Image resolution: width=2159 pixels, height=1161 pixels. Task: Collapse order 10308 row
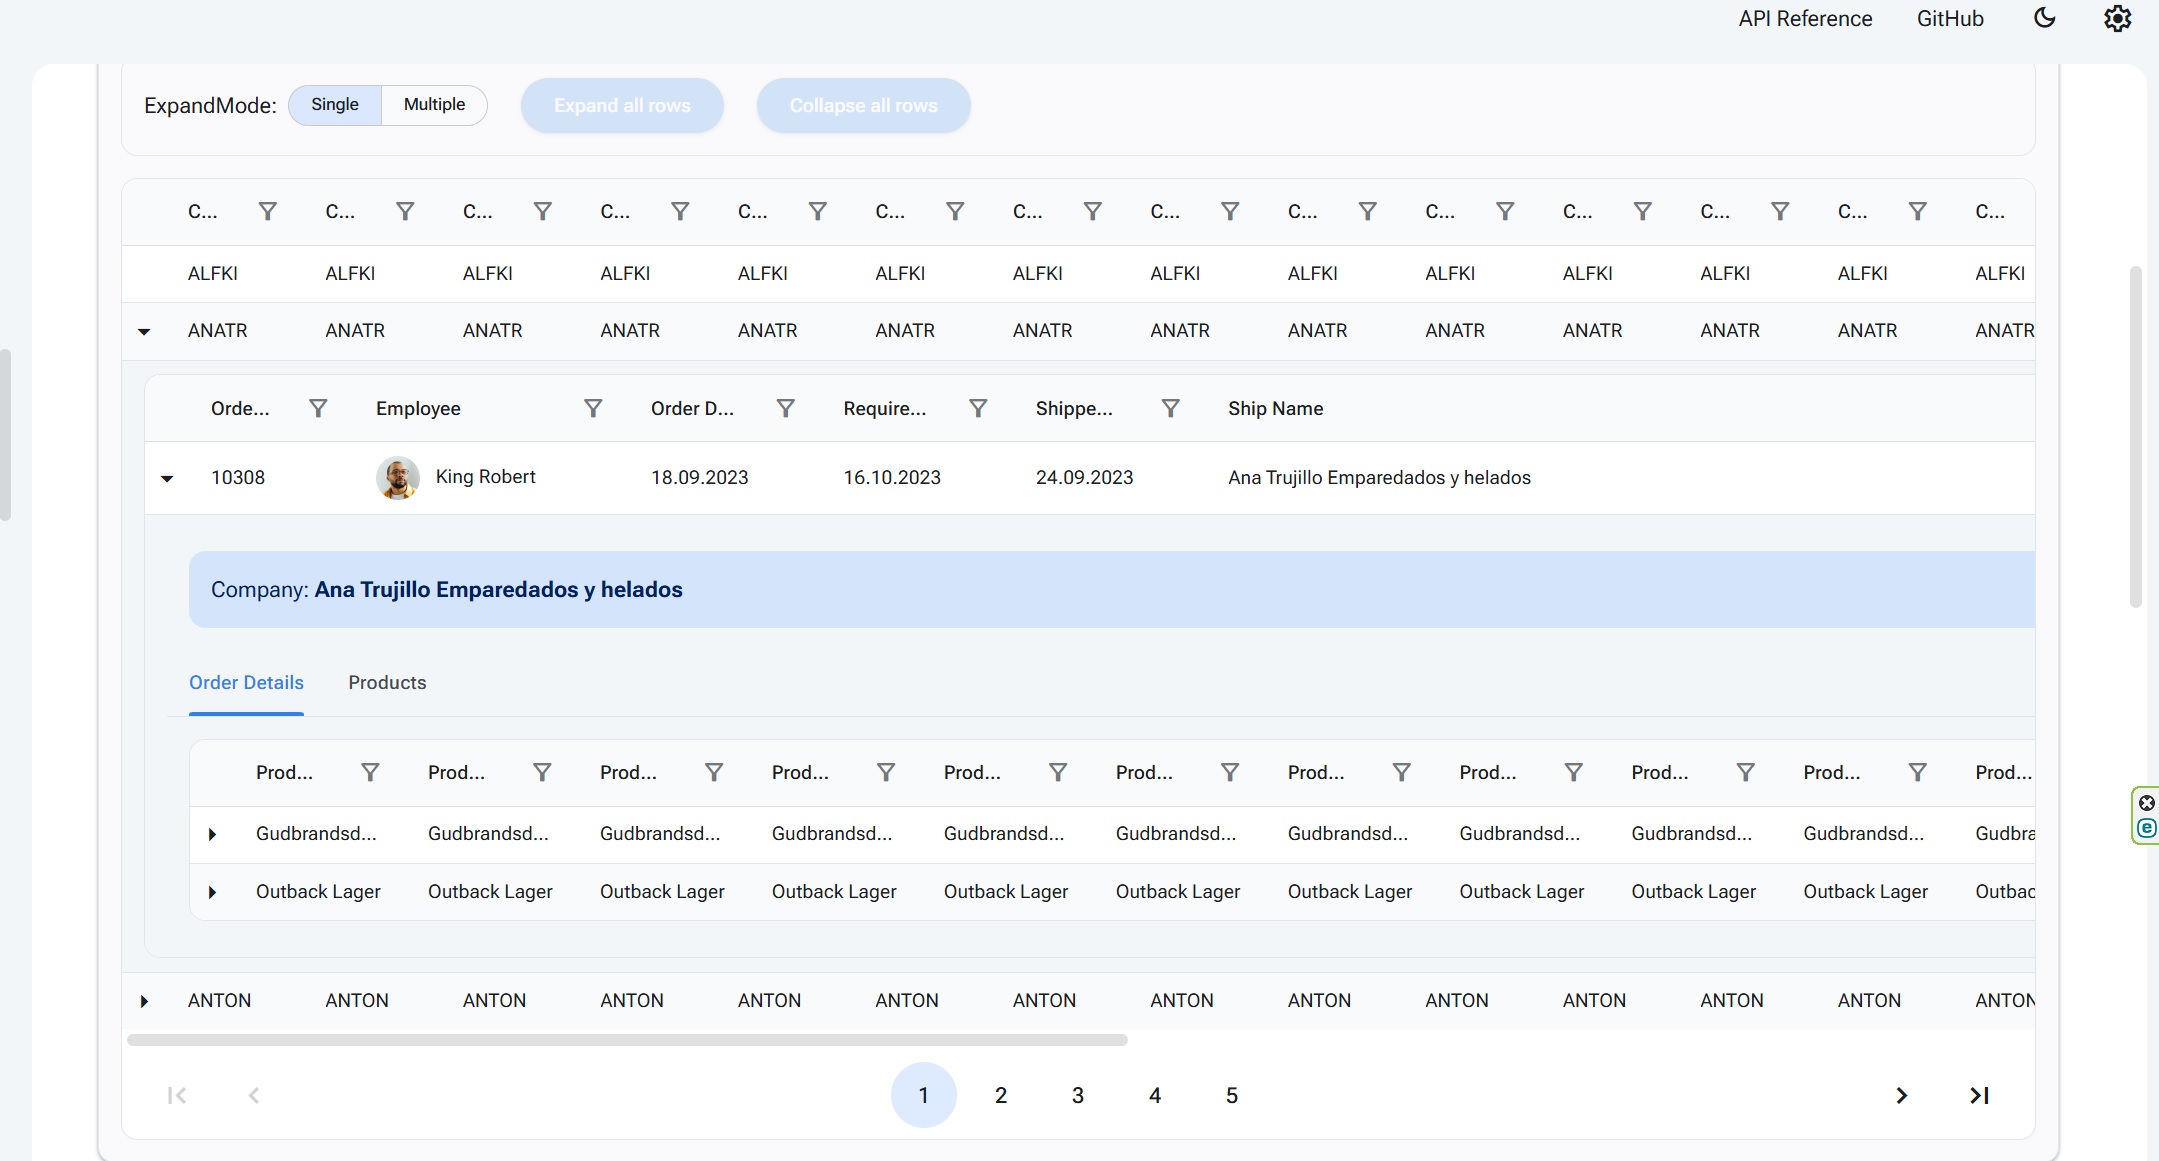click(167, 478)
